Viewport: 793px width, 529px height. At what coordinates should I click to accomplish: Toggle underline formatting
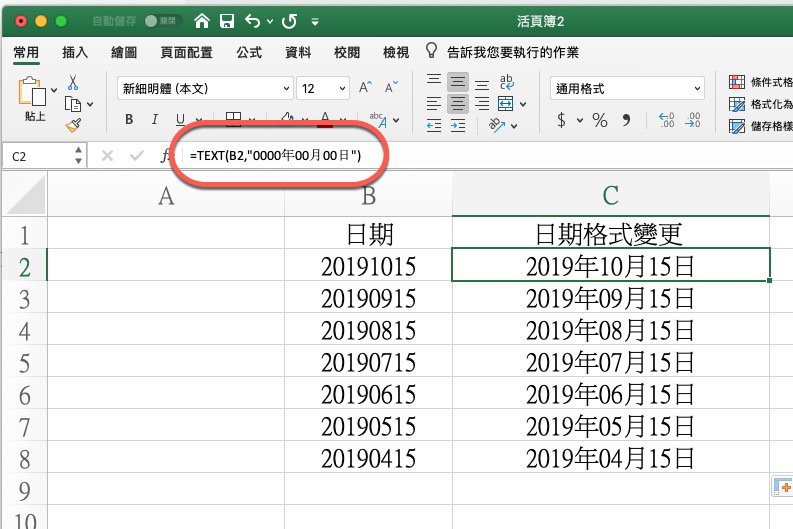click(180, 119)
